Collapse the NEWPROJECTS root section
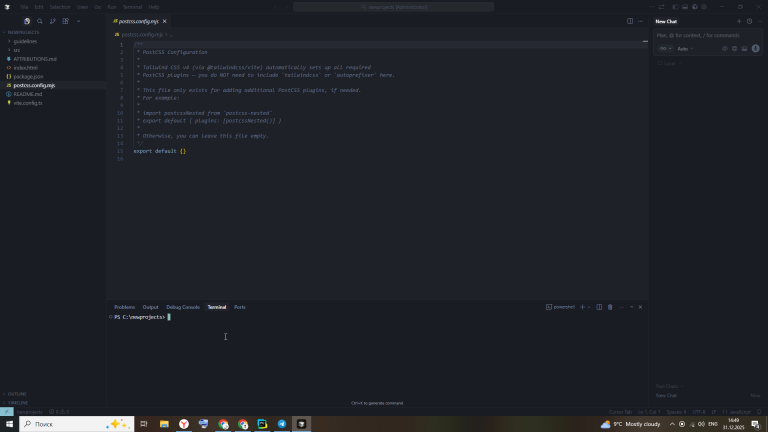Image resolution: width=768 pixels, height=432 pixels. pyautogui.click(x=53, y=32)
